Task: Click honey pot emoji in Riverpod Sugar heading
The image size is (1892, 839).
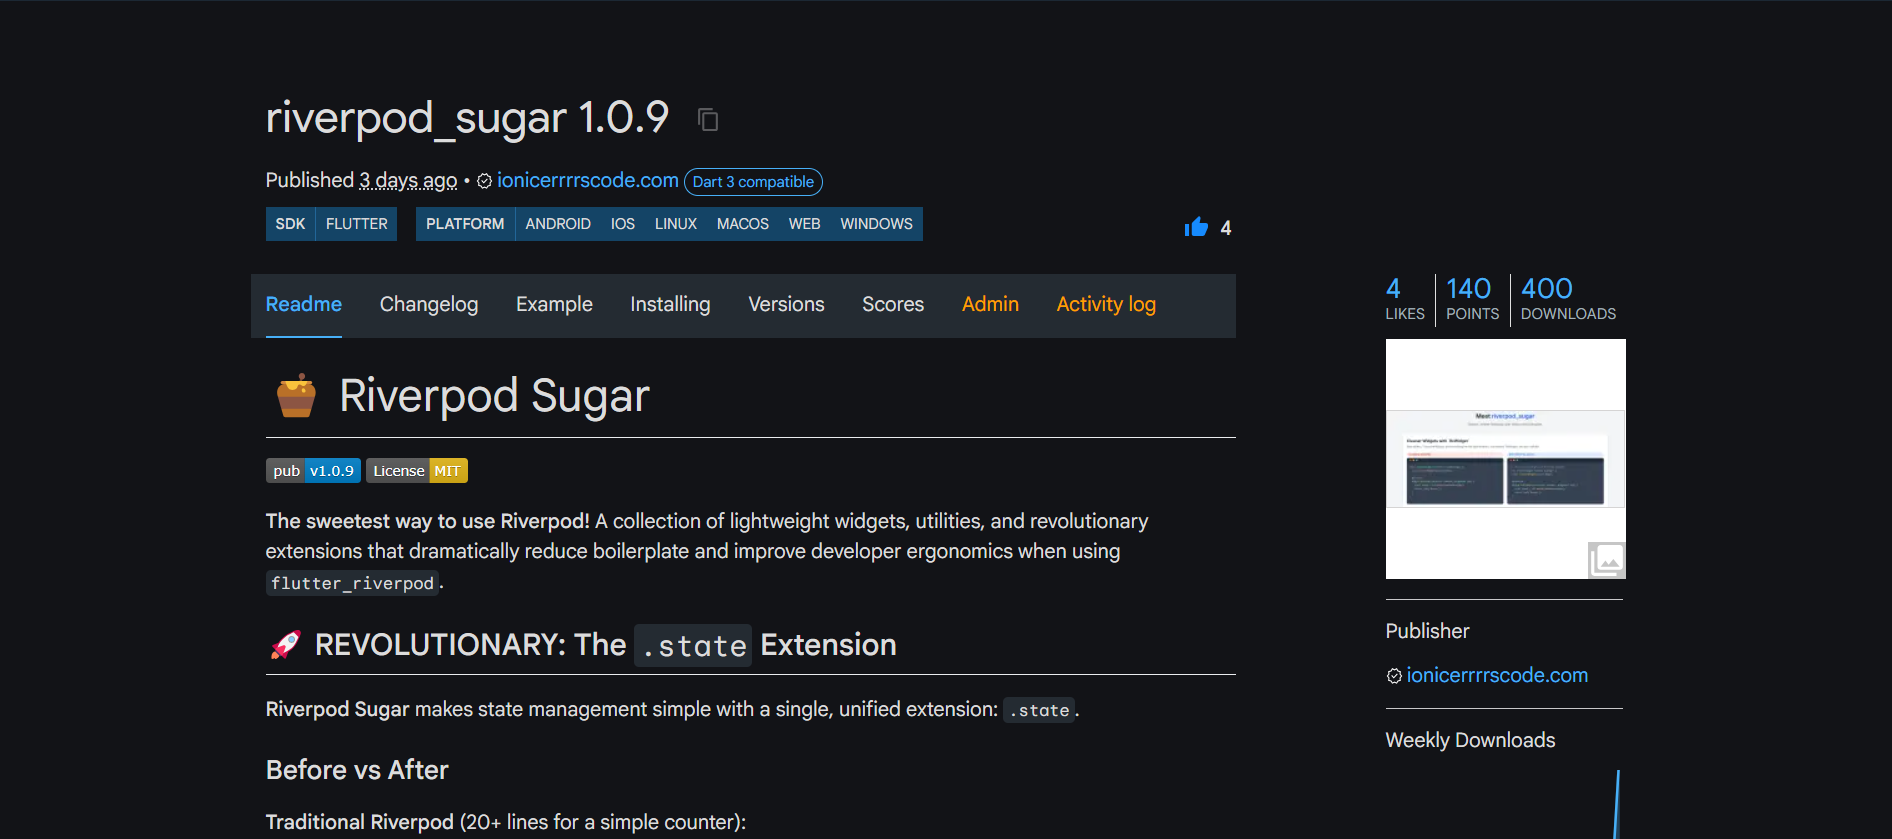Action: click(295, 396)
